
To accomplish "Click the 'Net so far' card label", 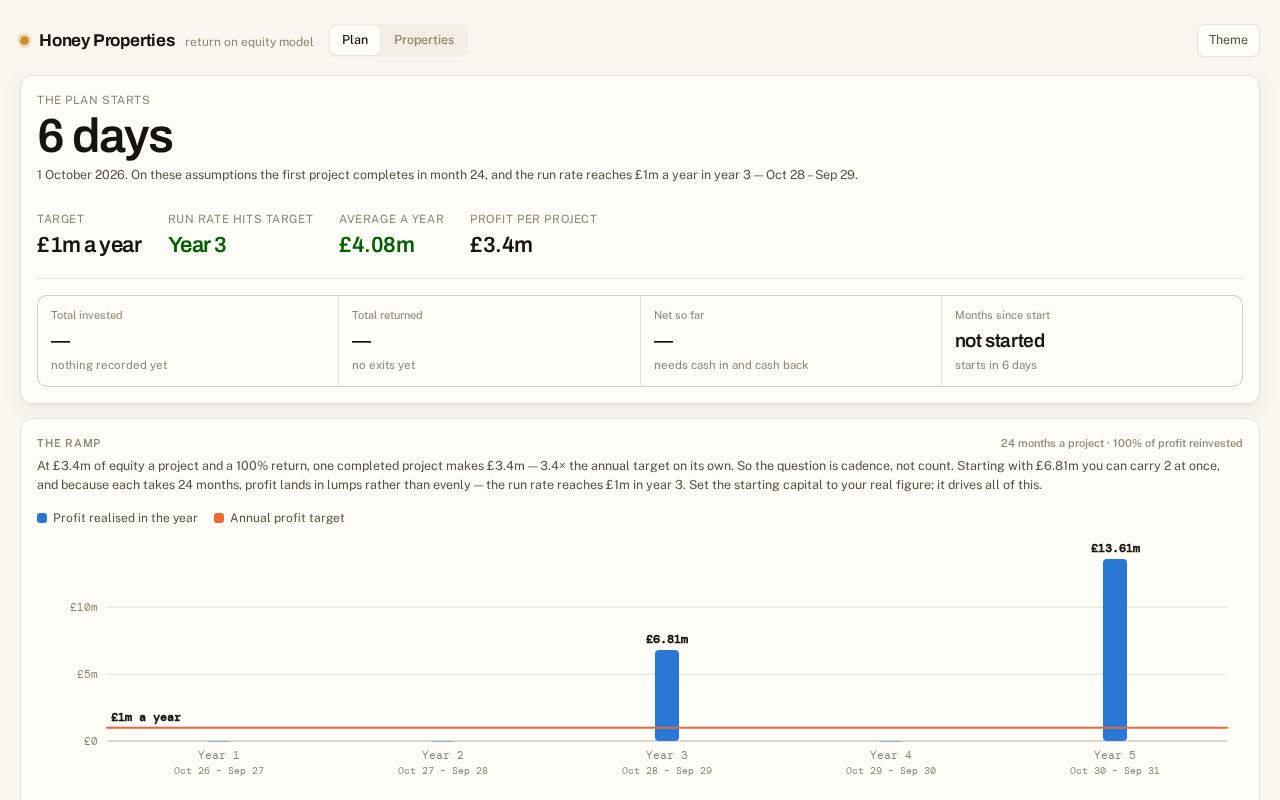I will (679, 315).
